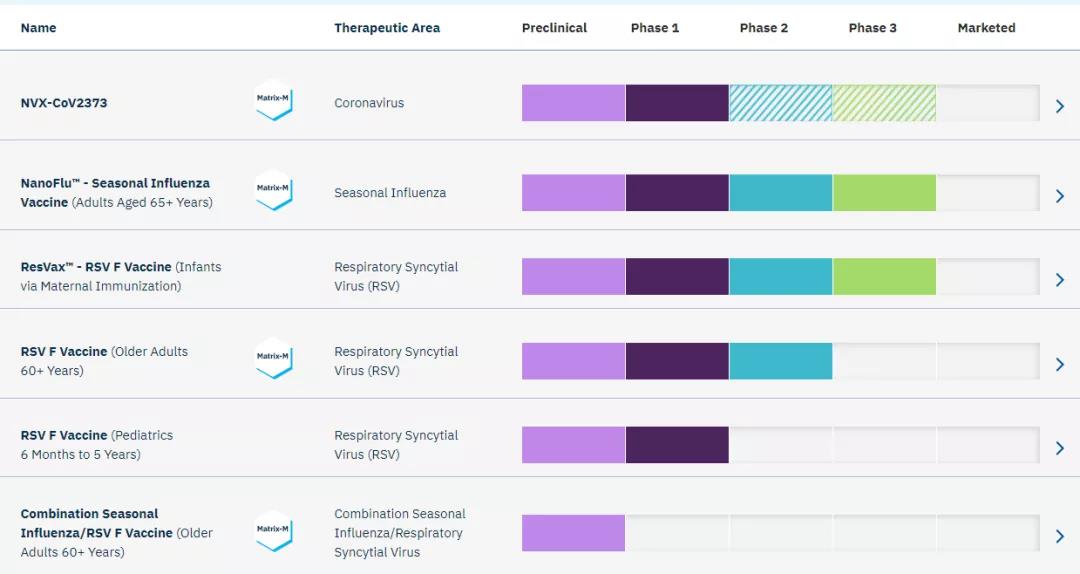Click Matrix-M icon in Combination vaccine row
The image size is (1080, 574).
273,531
